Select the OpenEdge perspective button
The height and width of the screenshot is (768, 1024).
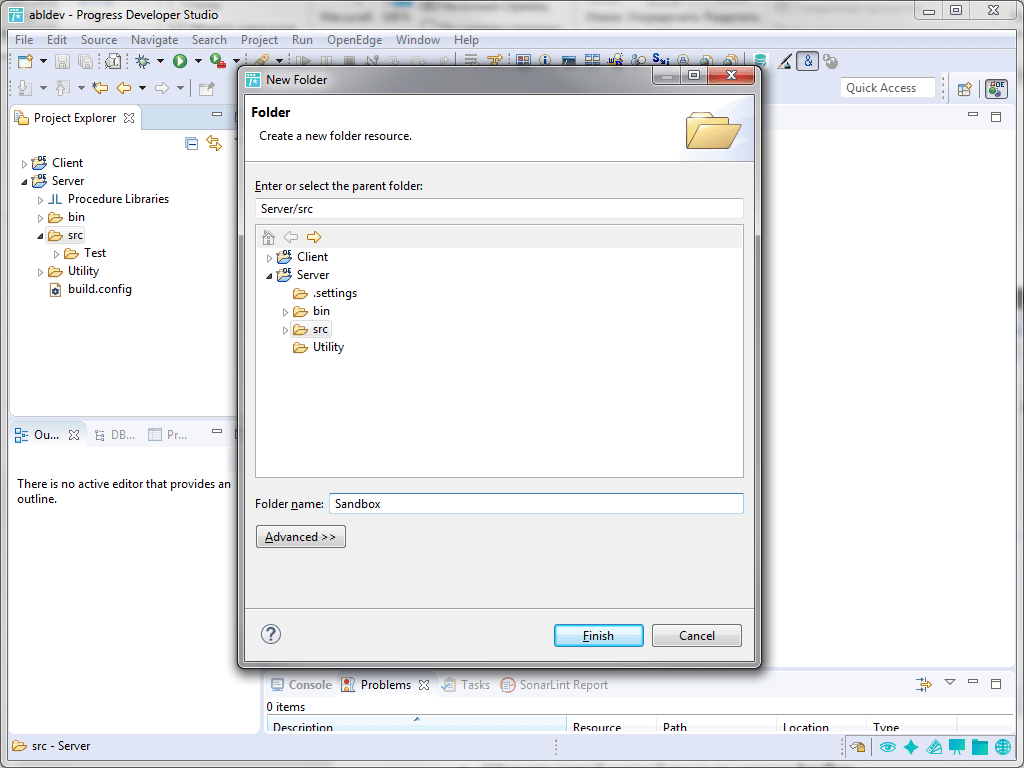(x=997, y=88)
